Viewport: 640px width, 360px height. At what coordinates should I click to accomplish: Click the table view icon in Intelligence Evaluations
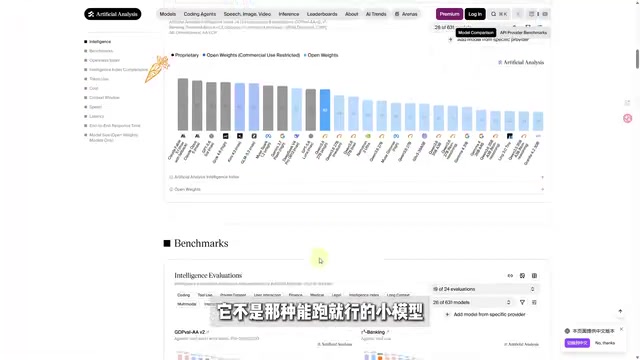pos(534,276)
